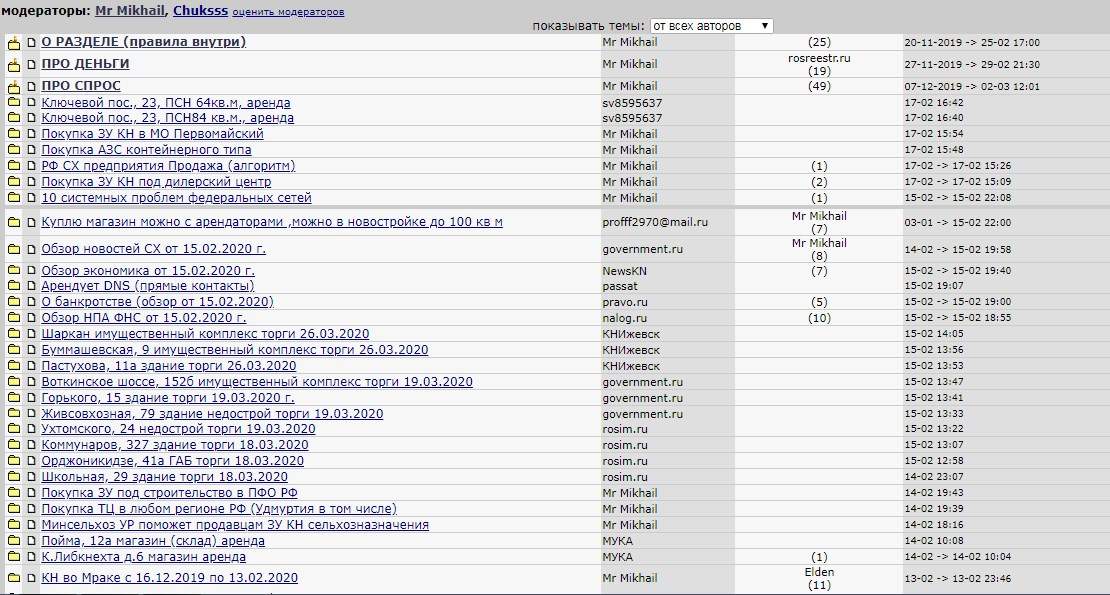Click folder icon of "10 системных проблем" row
1110x595 pixels.
point(13,198)
